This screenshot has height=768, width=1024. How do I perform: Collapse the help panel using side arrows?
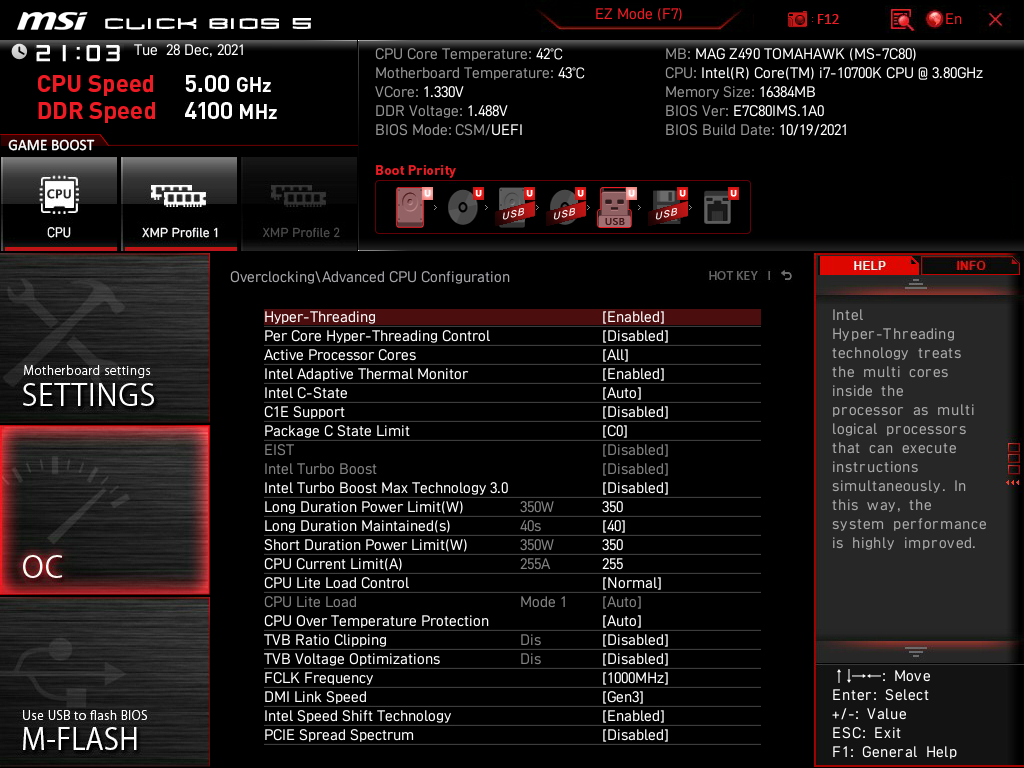point(1013,483)
